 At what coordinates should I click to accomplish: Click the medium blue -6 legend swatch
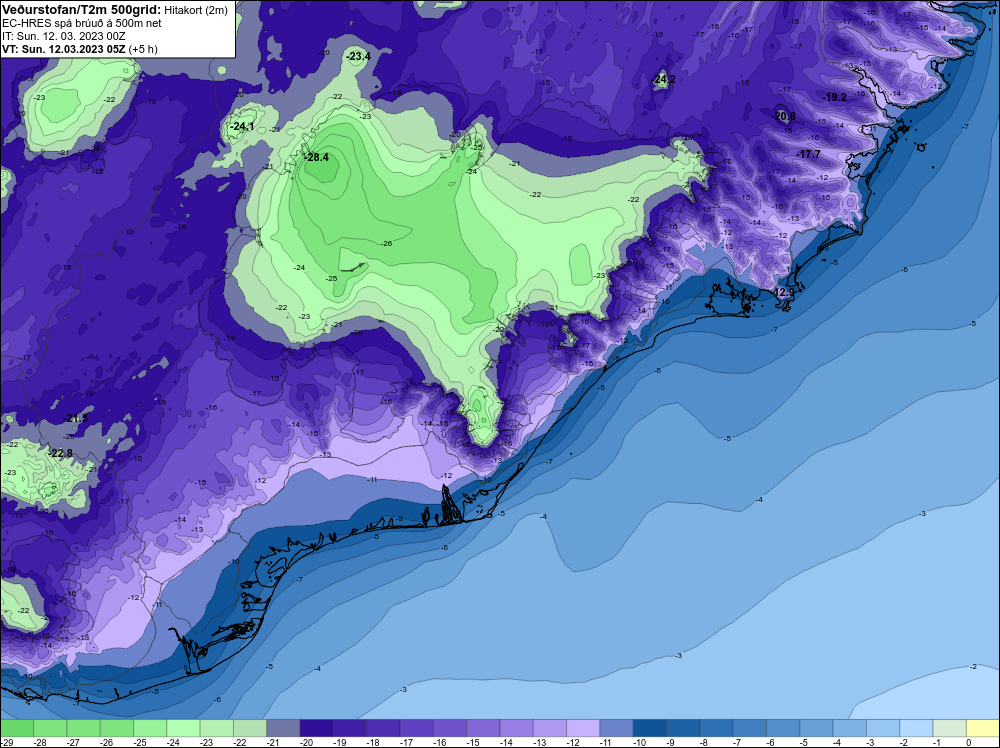tap(783, 728)
